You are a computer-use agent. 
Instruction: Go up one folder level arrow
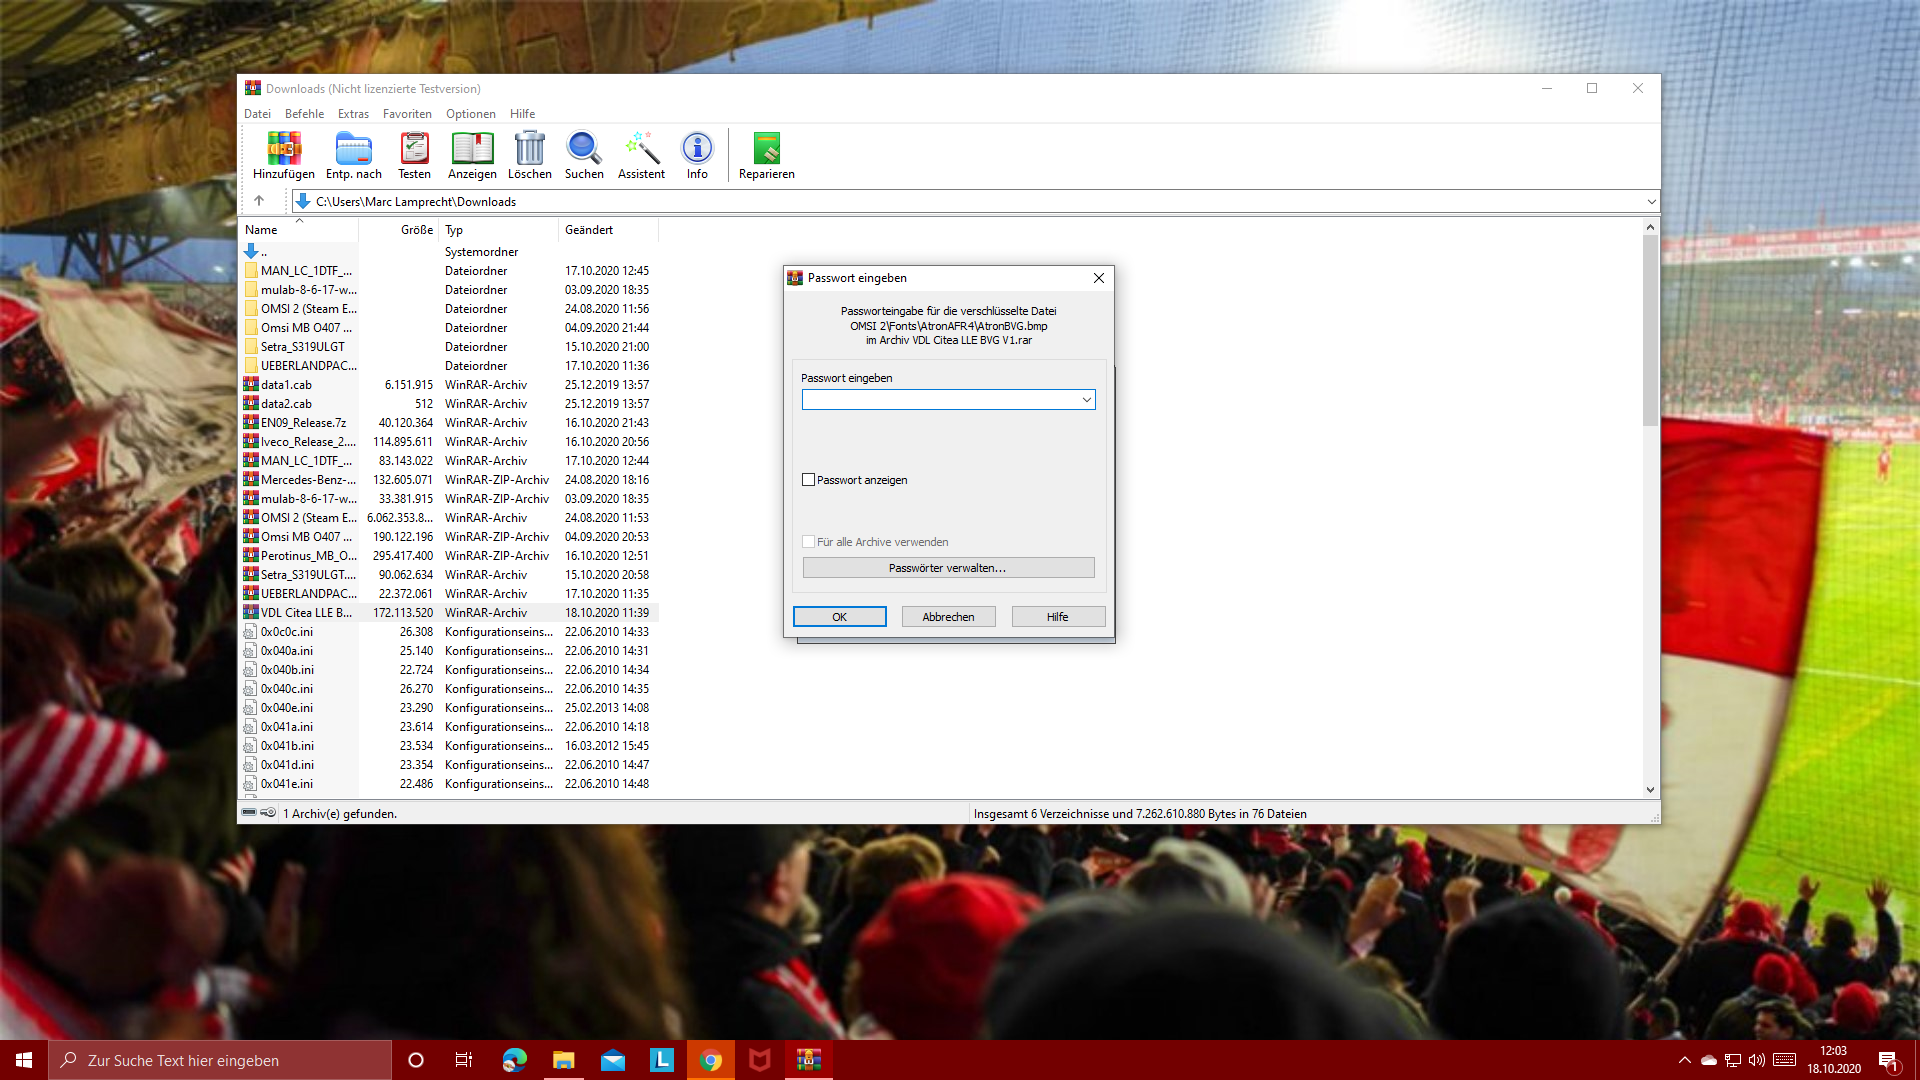[x=259, y=201]
